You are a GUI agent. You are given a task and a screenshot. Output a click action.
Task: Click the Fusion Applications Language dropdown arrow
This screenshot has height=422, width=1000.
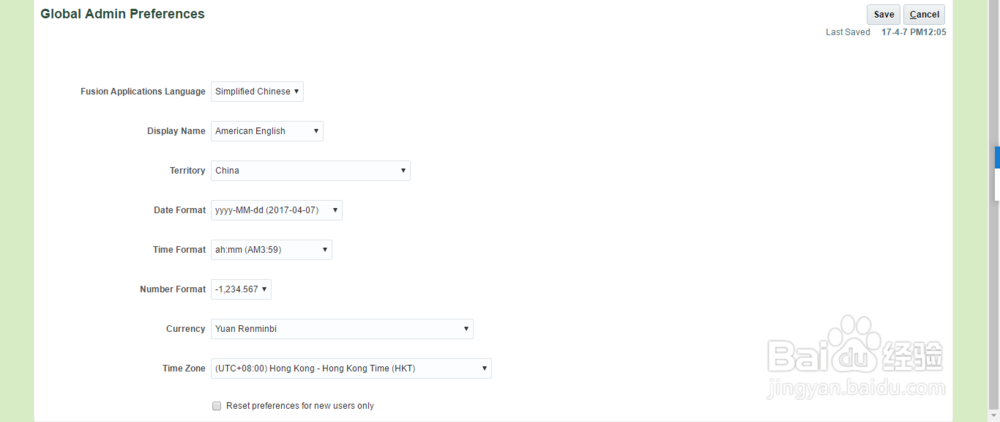pyautogui.click(x=297, y=92)
